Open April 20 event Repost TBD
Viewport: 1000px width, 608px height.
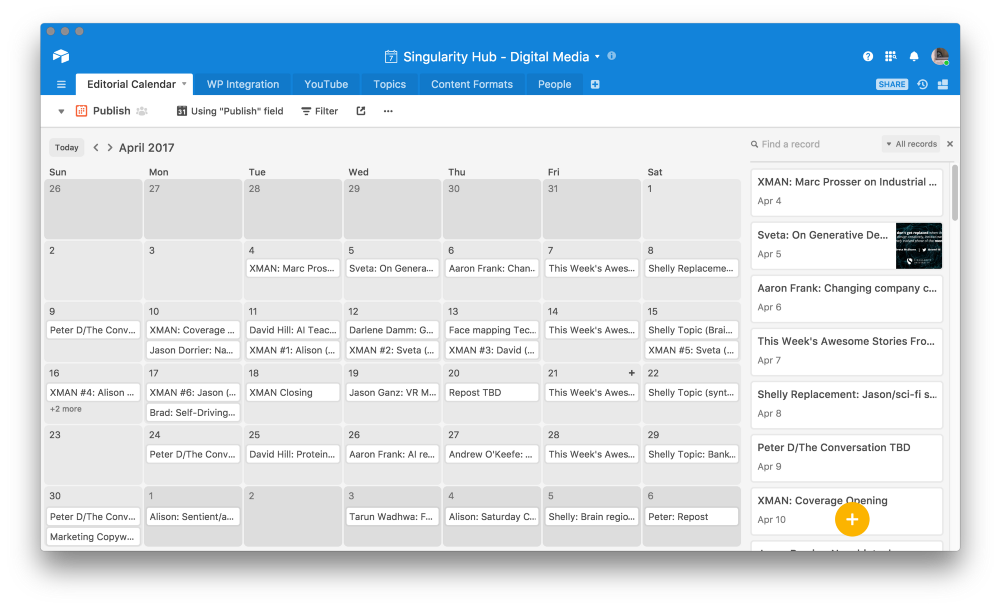(x=492, y=393)
